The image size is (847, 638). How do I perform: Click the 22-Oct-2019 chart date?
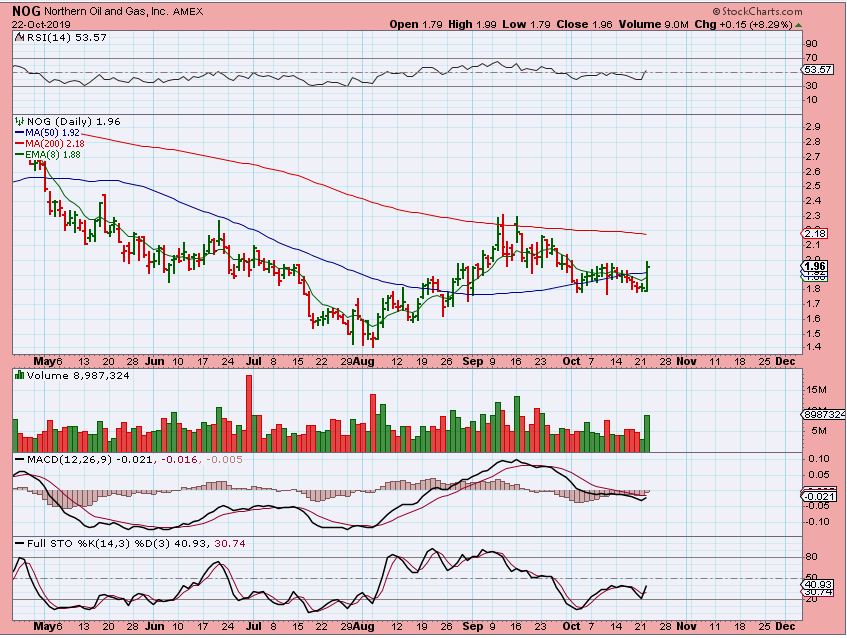[x=41, y=25]
